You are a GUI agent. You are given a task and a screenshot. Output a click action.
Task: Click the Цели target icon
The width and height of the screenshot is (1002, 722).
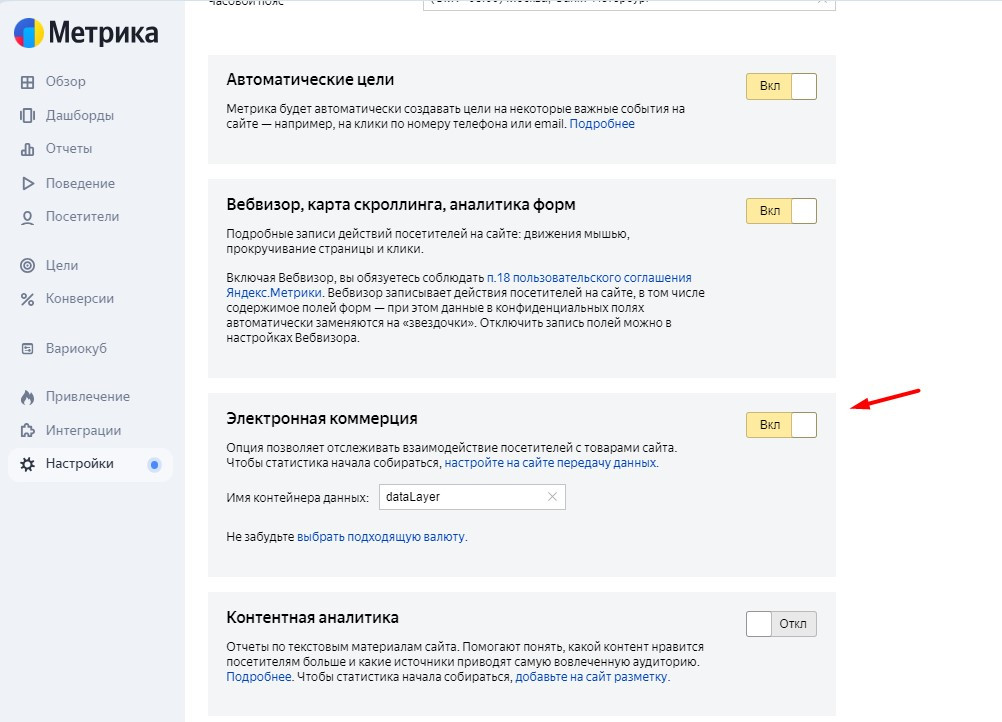27,266
